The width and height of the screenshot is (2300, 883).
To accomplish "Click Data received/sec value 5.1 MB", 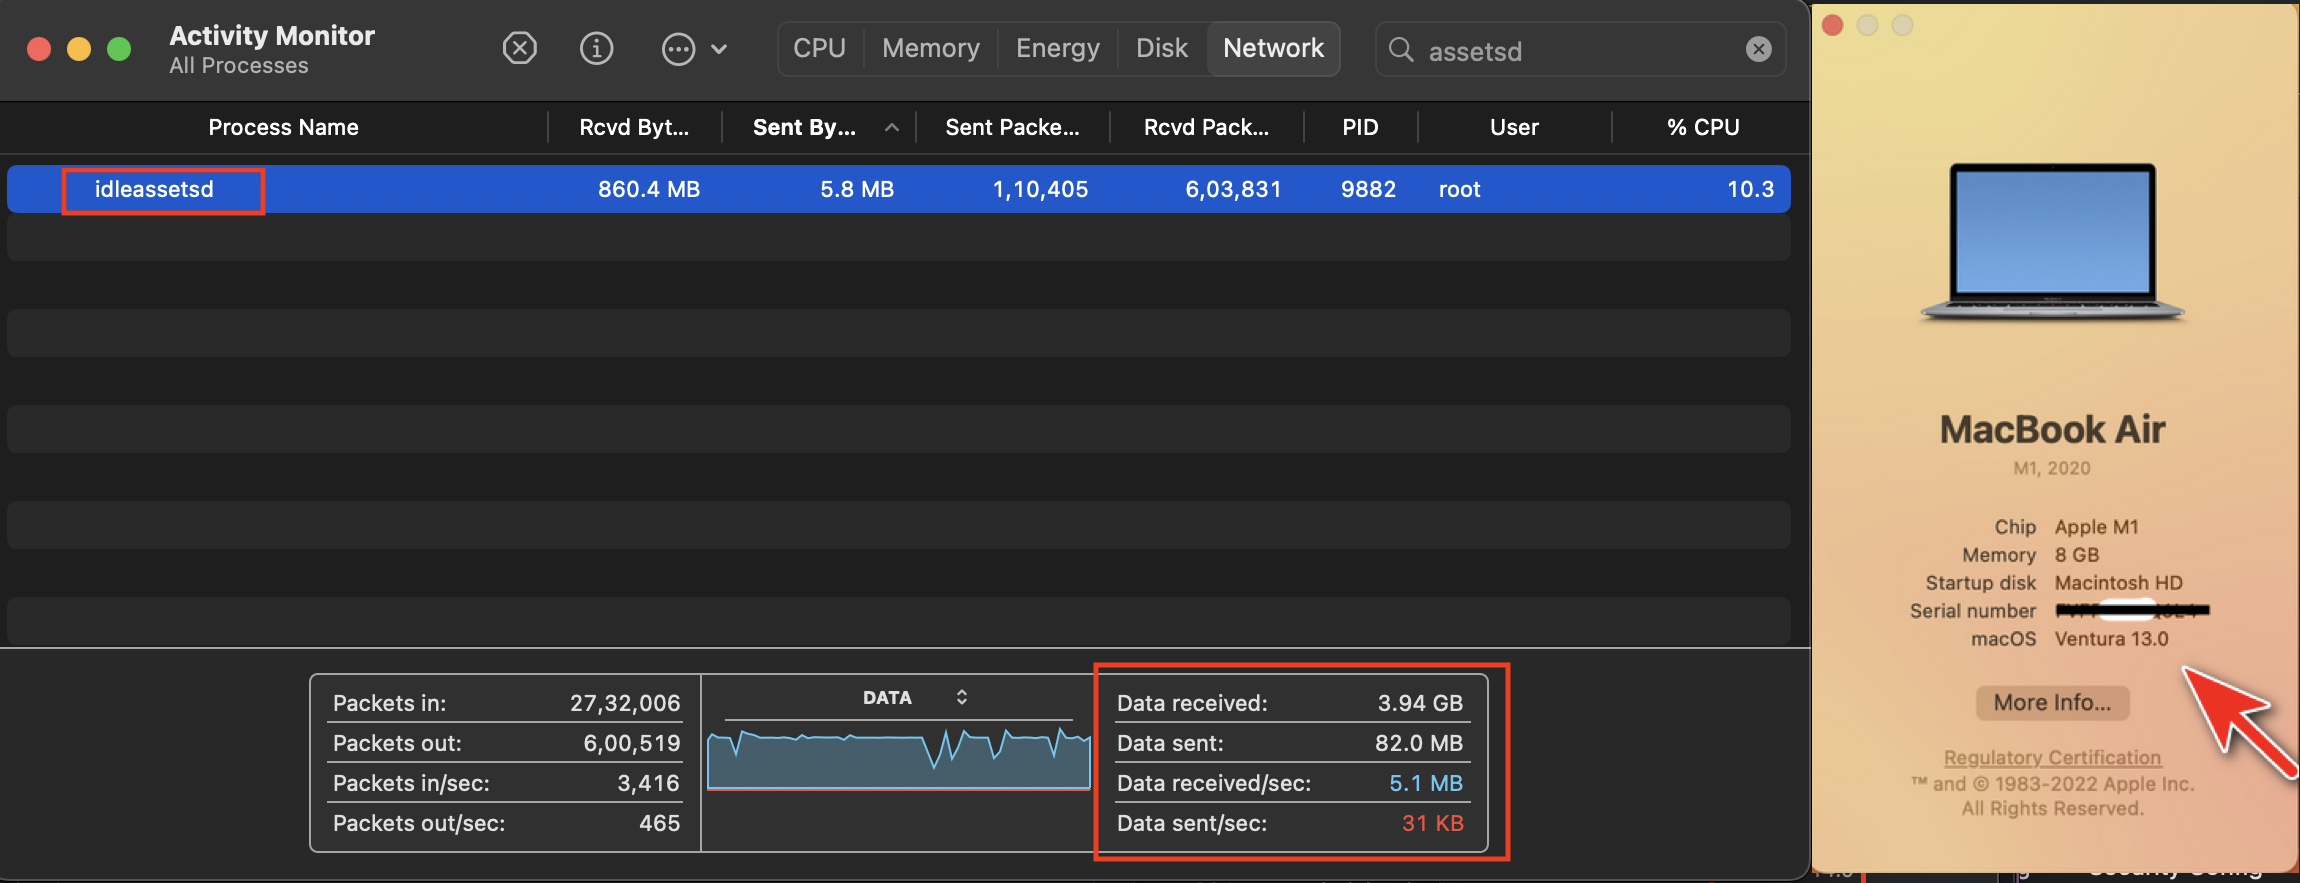I will (1426, 783).
